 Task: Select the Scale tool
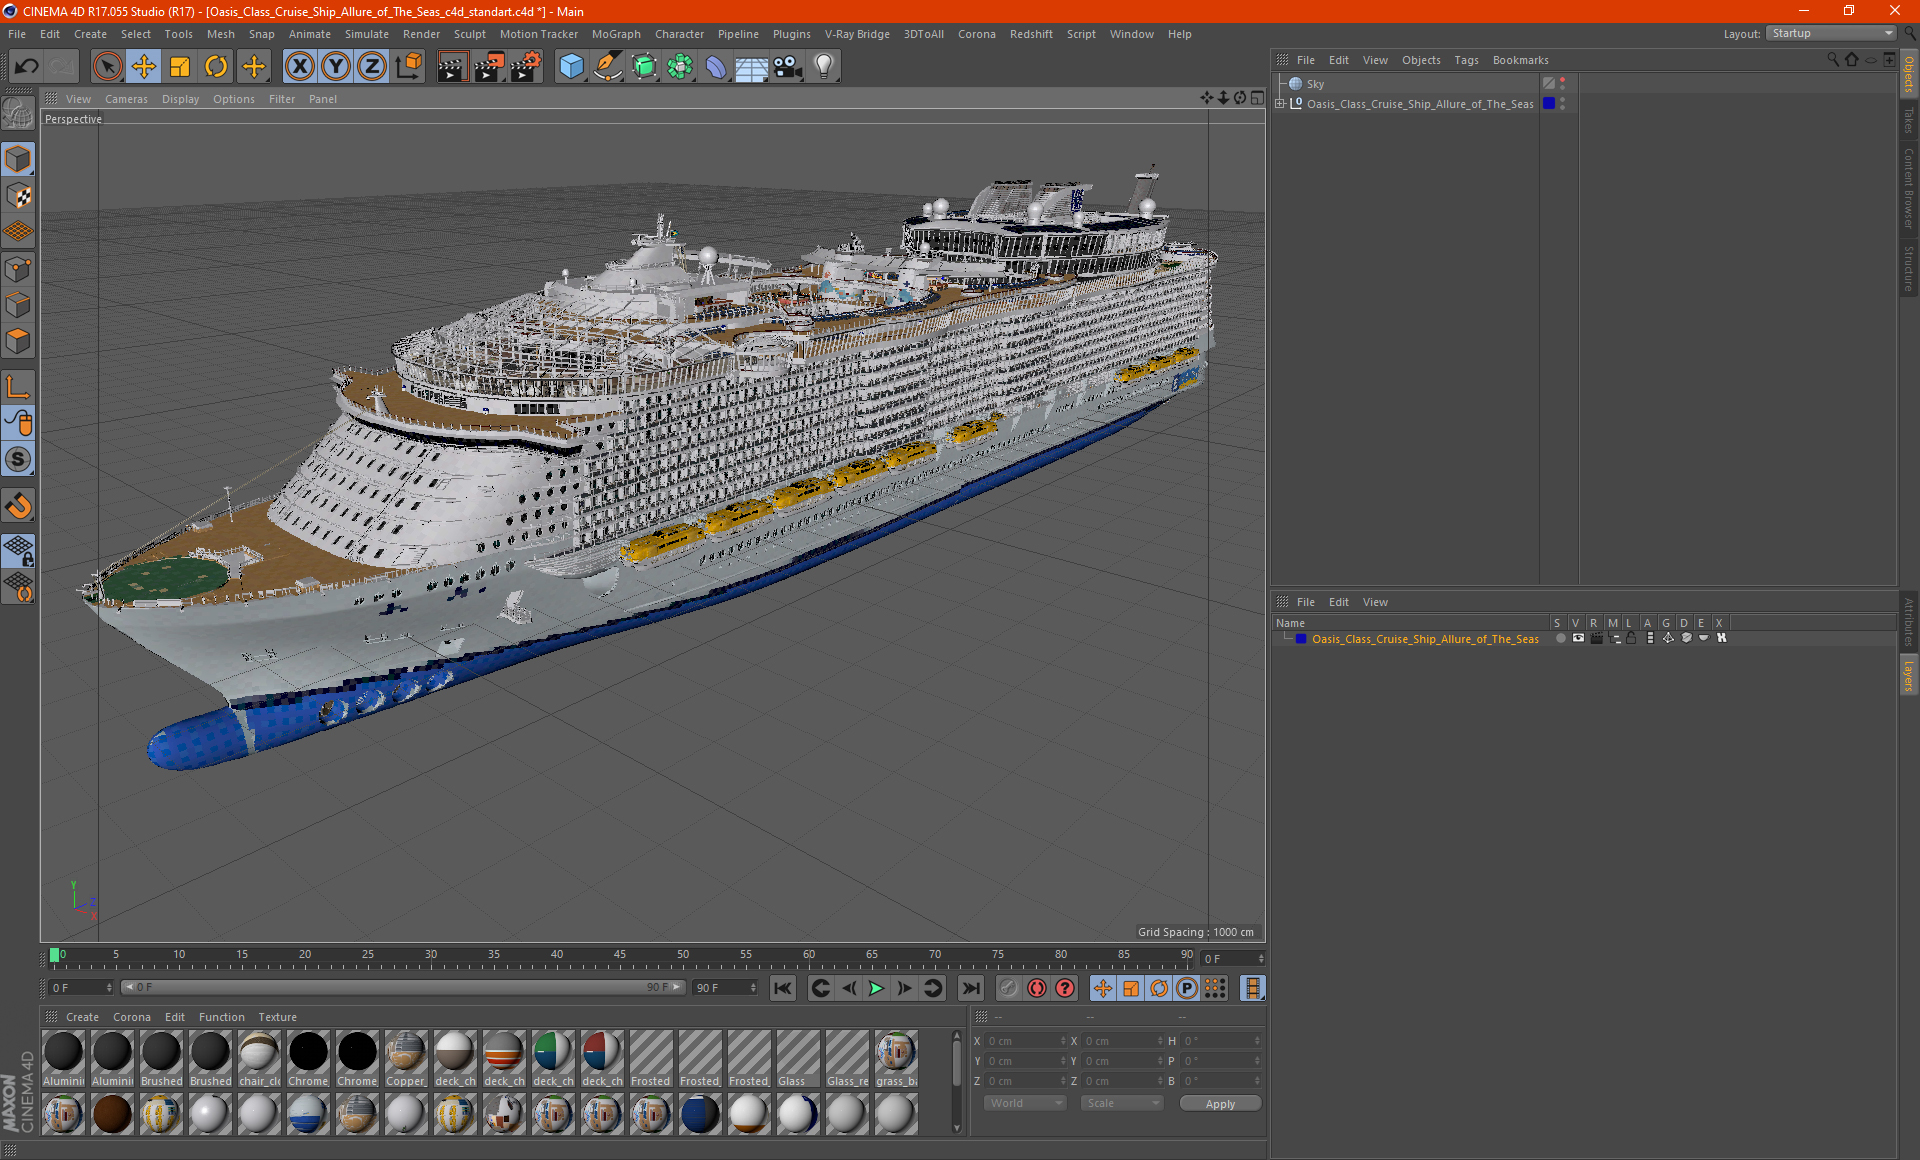point(180,67)
